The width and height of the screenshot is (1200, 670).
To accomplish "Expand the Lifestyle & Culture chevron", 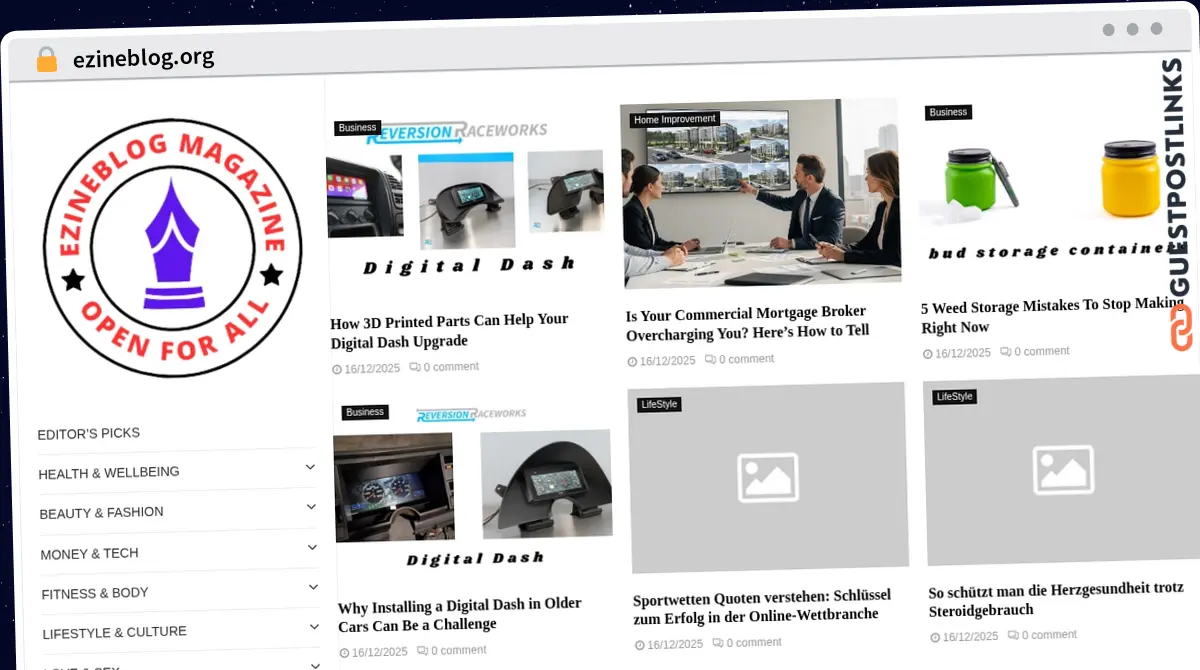I will [x=314, y=626].
